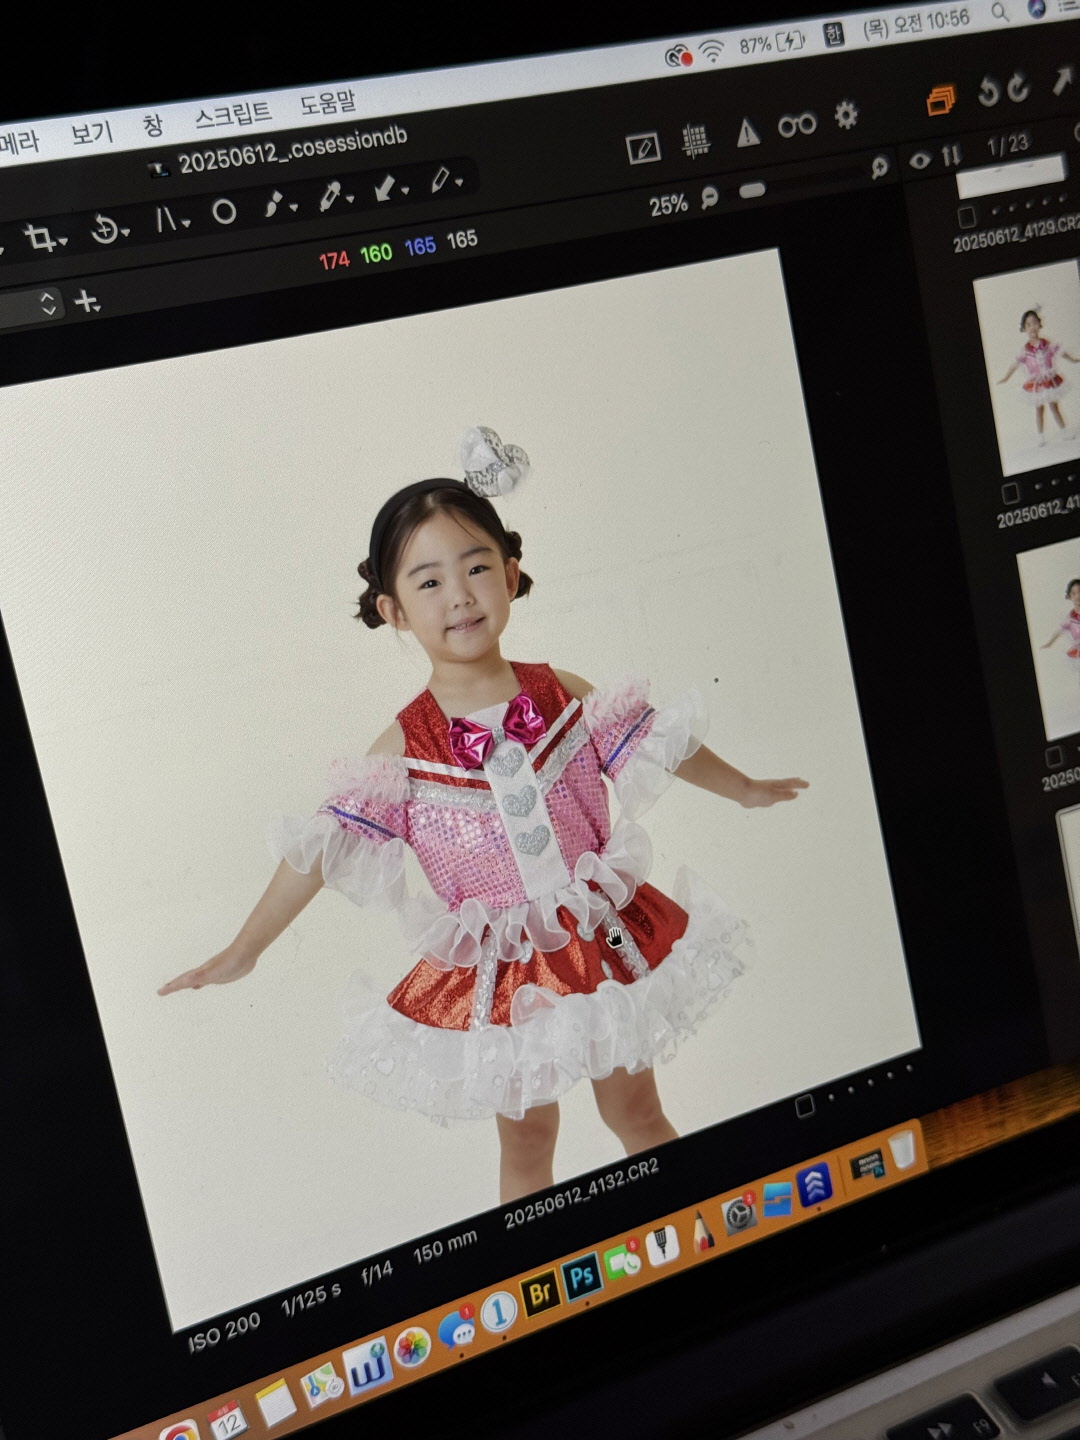Open the 보기 menu
Image resolution: width=1080 pixels, height=1440 pixels.
point(91,133)
